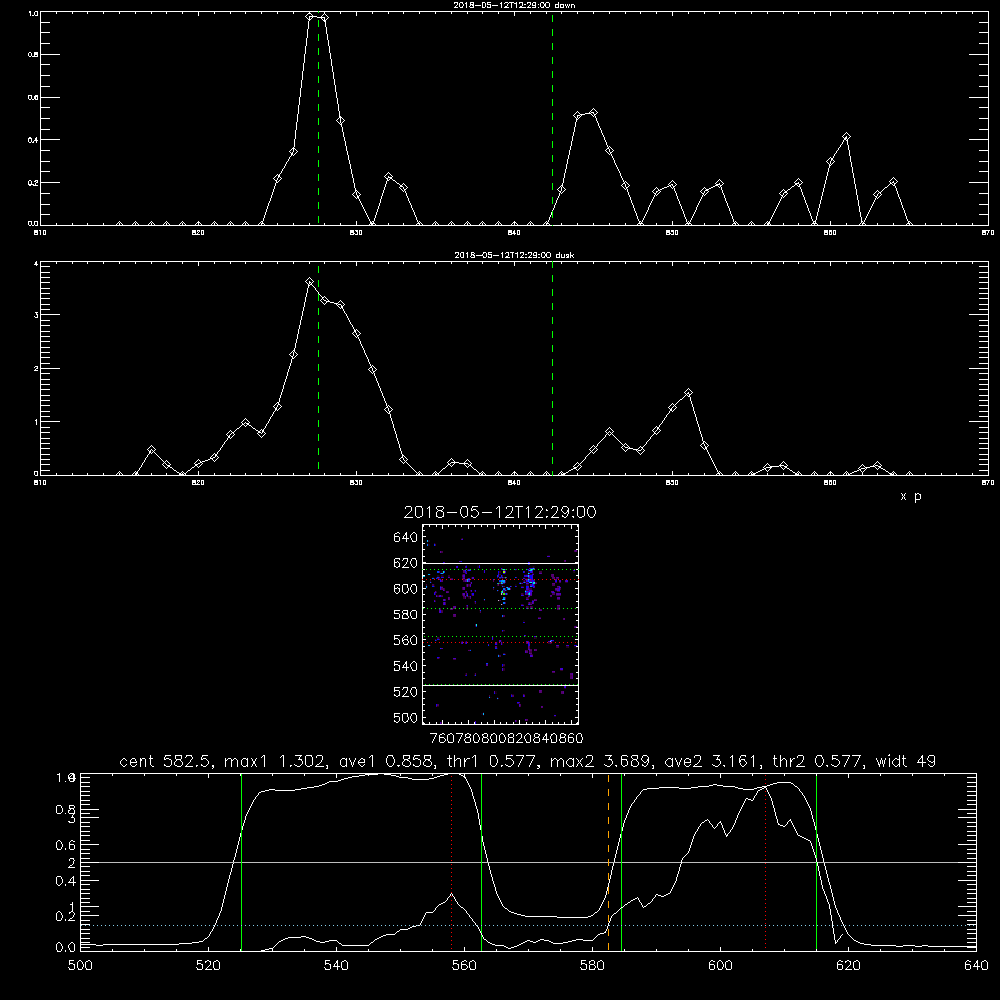Click the '2018-05-12T12:29:00 dusk' plot title

pyautogui.click(x=514, y=255)
